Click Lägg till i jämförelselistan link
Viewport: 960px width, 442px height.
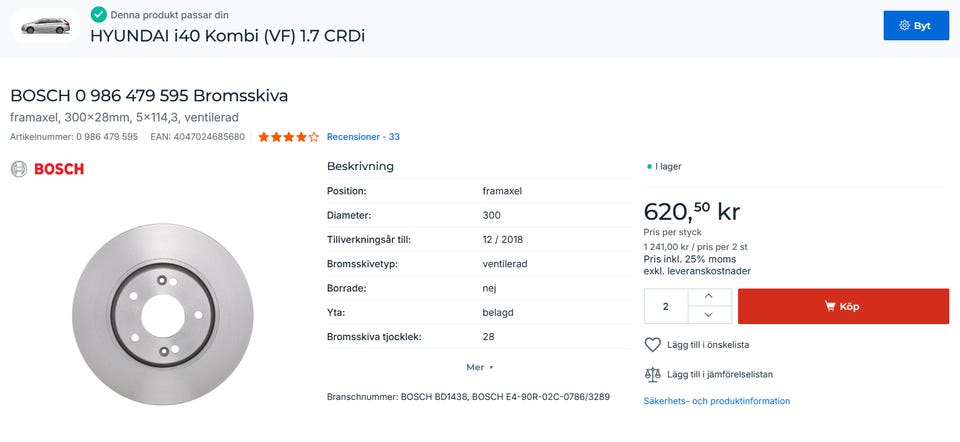coord(722,374)
